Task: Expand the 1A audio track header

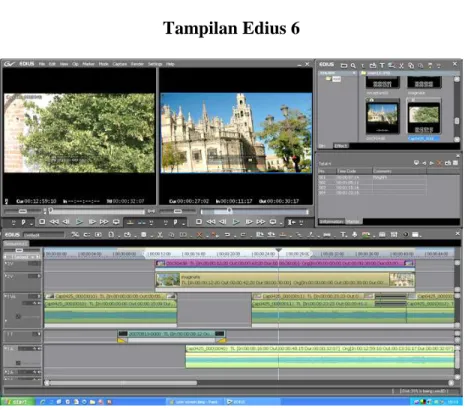Action: click(x=6, y=348)
